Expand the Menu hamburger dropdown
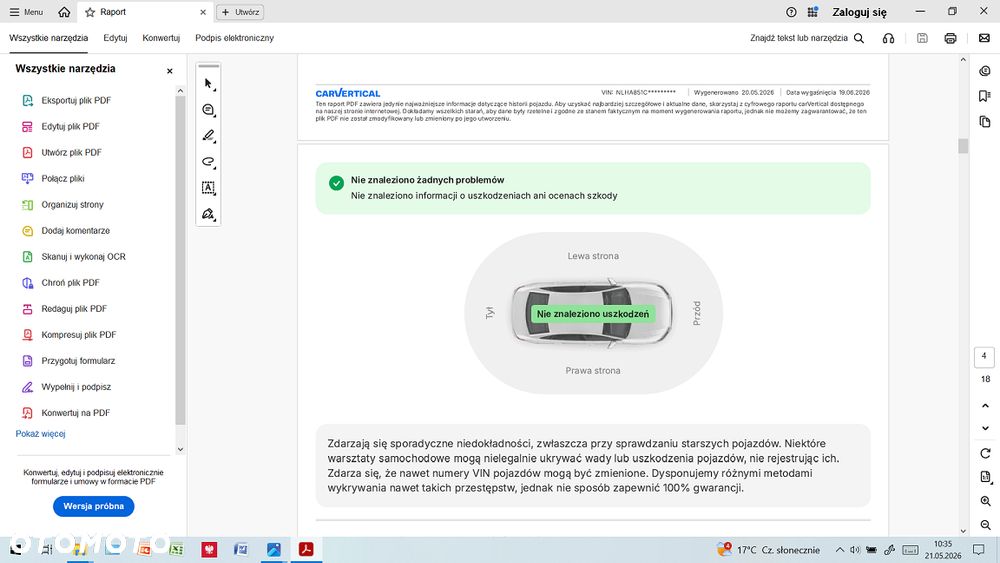 (26, 12)
